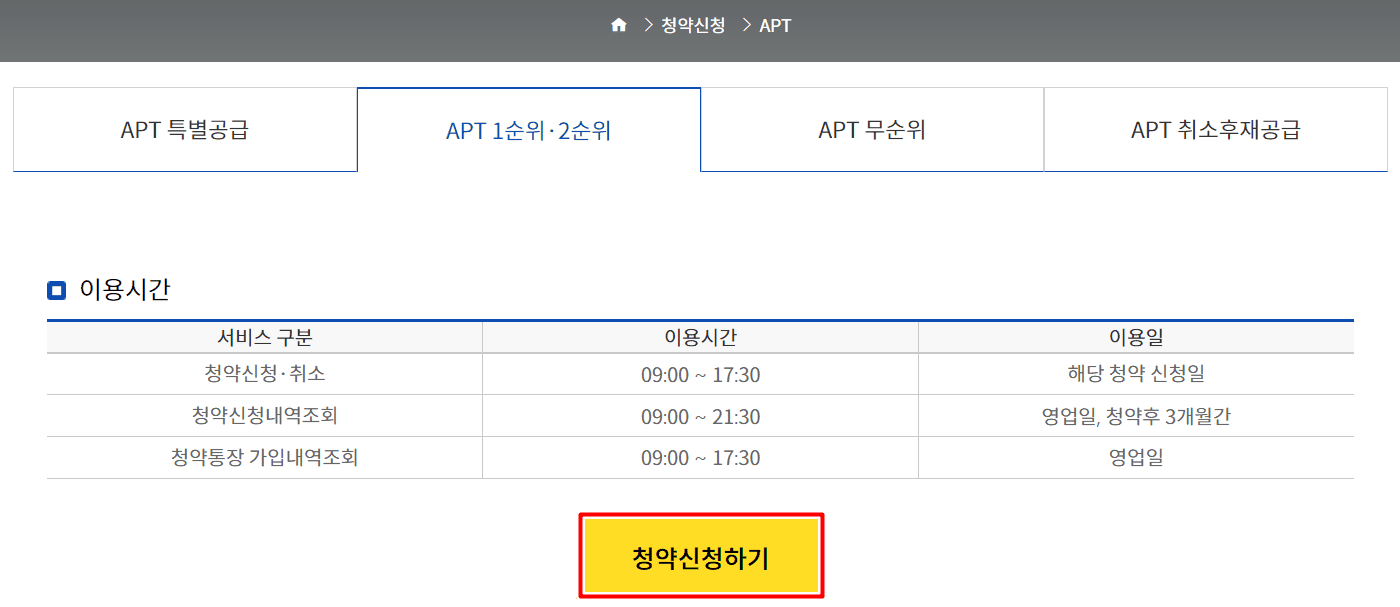Click the 이용시간 column header in table
Screen dimensions: 1400x607
(701, 338)
